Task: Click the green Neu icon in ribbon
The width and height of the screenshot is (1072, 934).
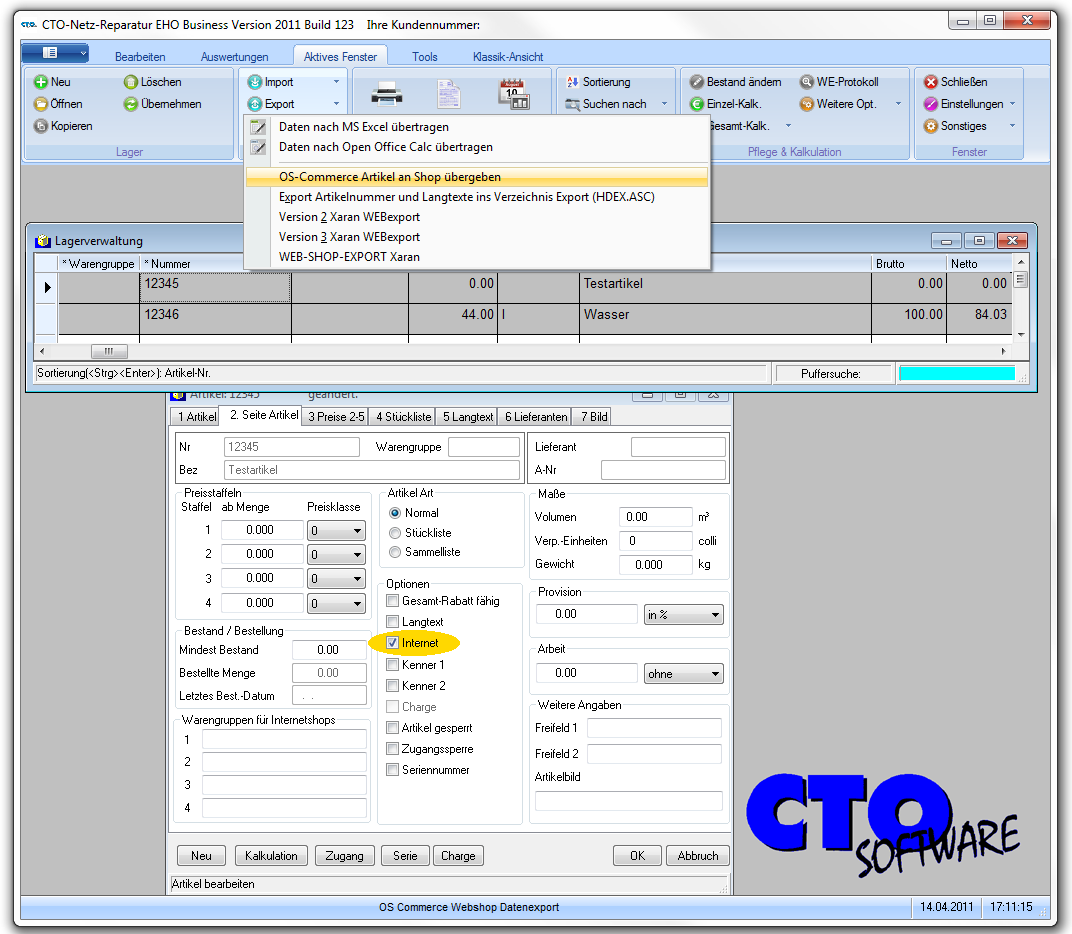Action: click(41, 82)
